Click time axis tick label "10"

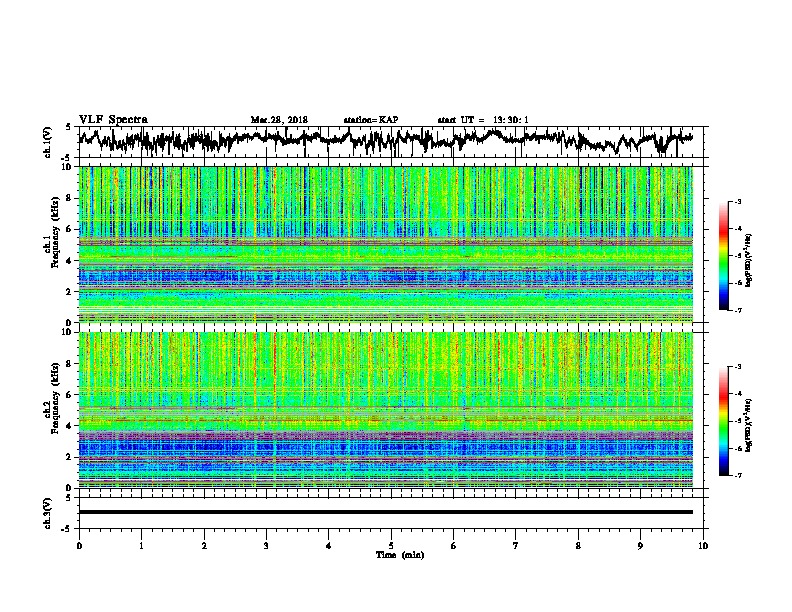pyautogui.click(x=703, y=545)
